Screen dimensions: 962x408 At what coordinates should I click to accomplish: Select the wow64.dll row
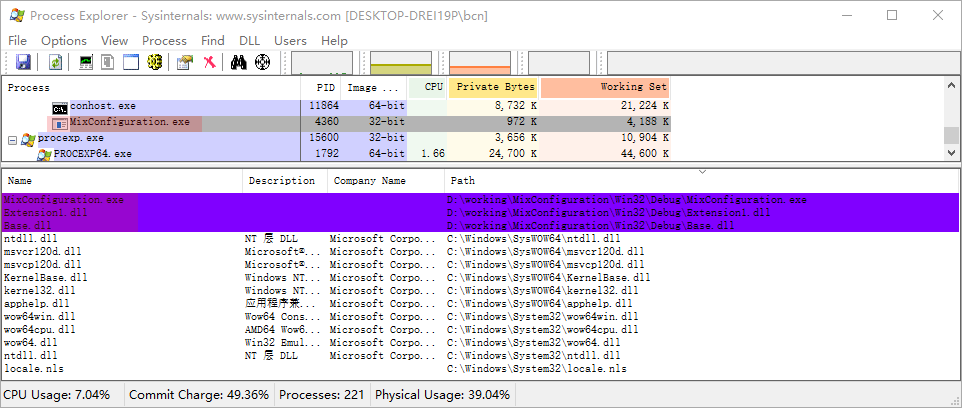click(480, 342)
